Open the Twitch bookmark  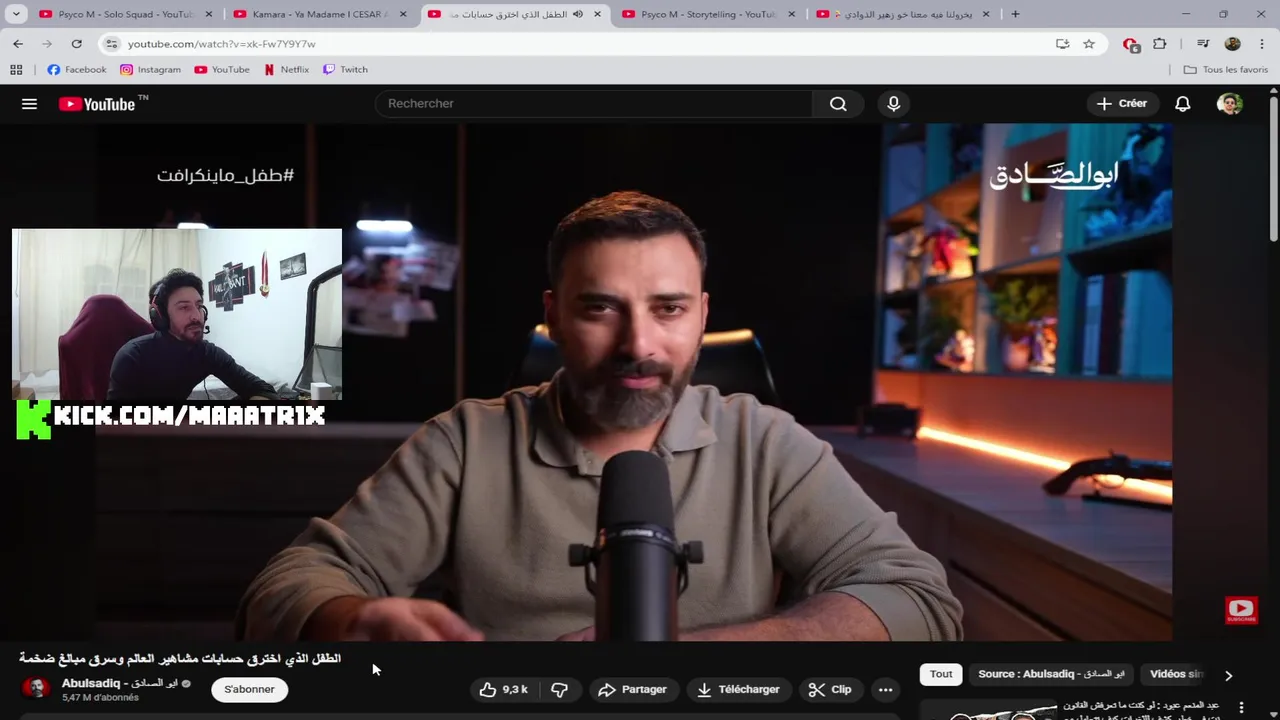345,70
